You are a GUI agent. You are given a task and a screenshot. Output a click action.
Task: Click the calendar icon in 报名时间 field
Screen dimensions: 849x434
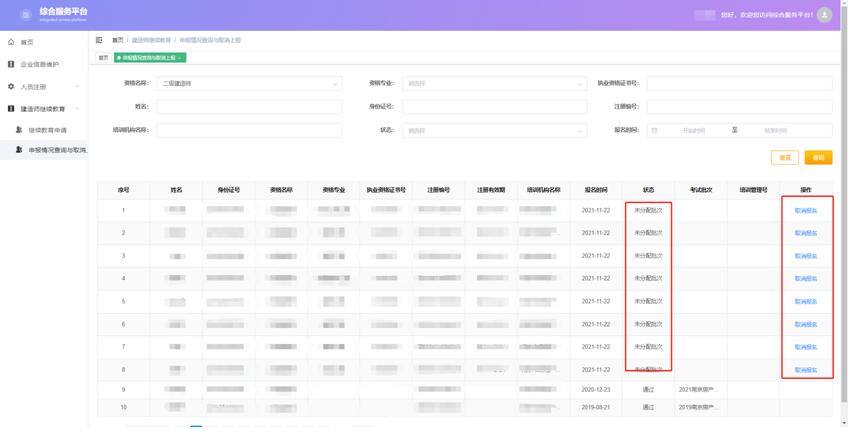[655, 130]
